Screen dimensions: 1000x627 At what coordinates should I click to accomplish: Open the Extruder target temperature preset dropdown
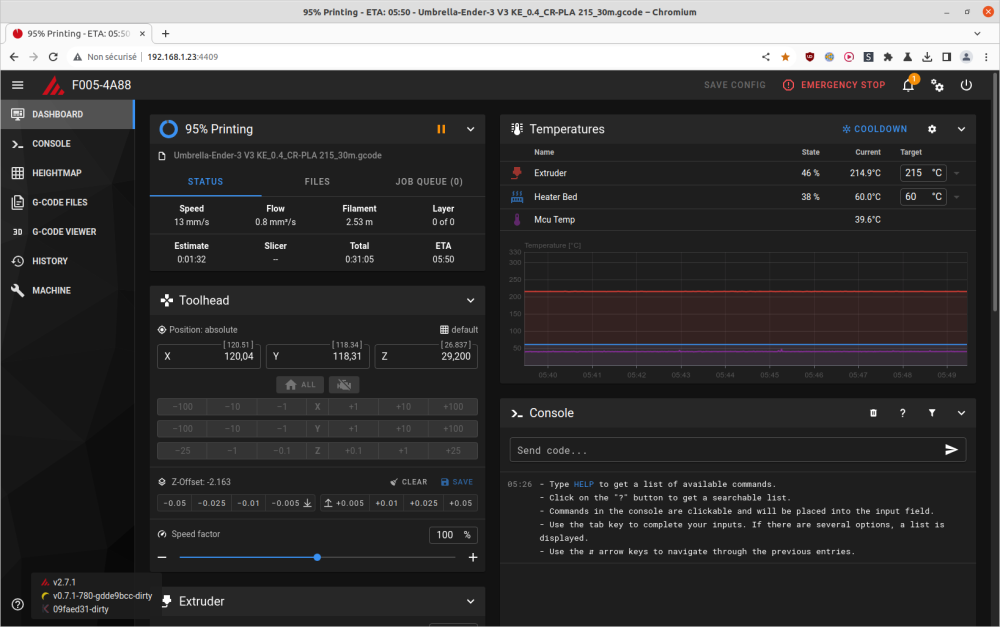956,173
